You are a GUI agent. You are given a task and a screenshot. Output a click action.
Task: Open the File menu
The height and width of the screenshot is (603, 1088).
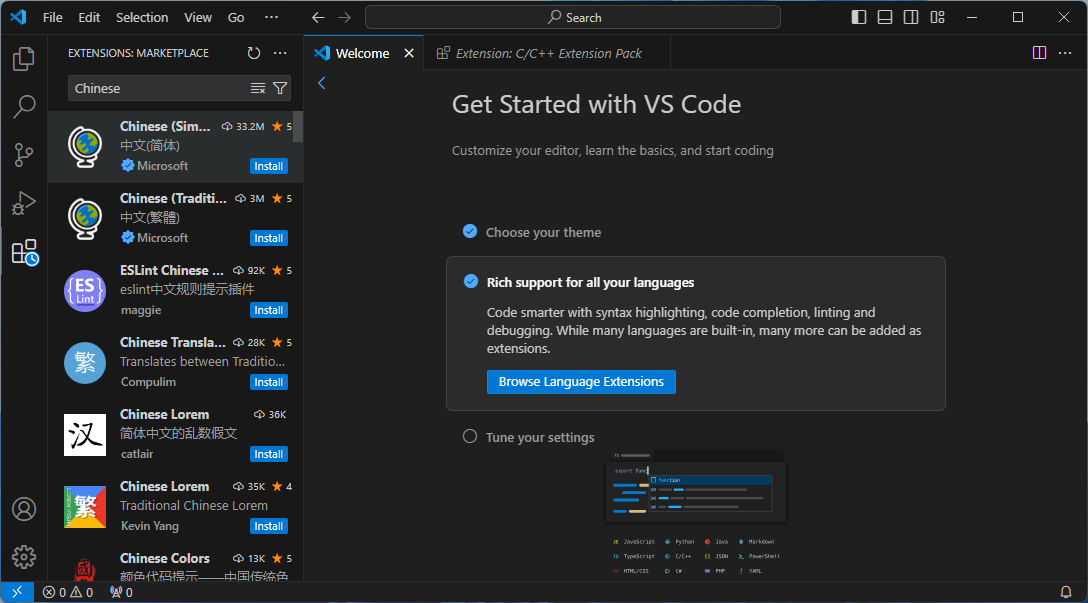tap(53, 17)
